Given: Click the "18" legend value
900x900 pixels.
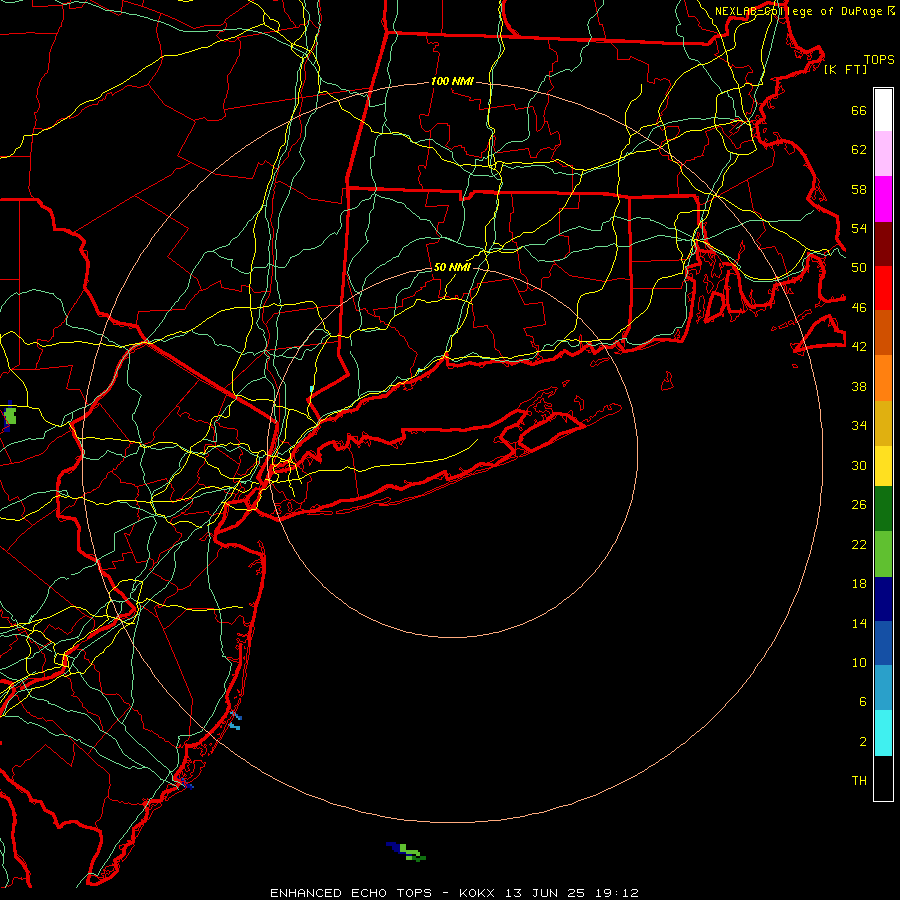Looking at the screenshot, I should (859, 584).
